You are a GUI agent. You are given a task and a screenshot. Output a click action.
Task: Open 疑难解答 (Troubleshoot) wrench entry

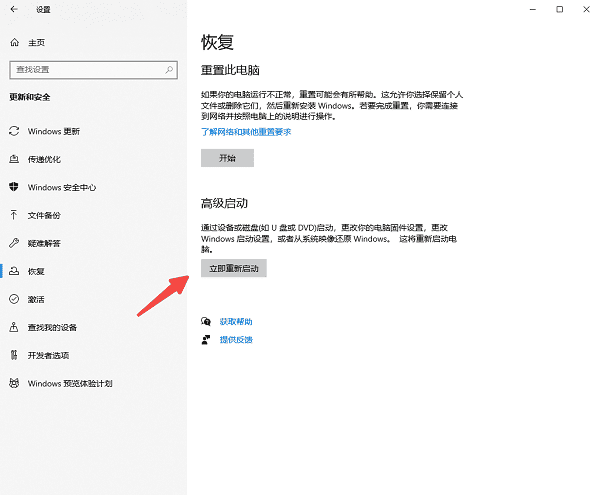tap(43, 243)
